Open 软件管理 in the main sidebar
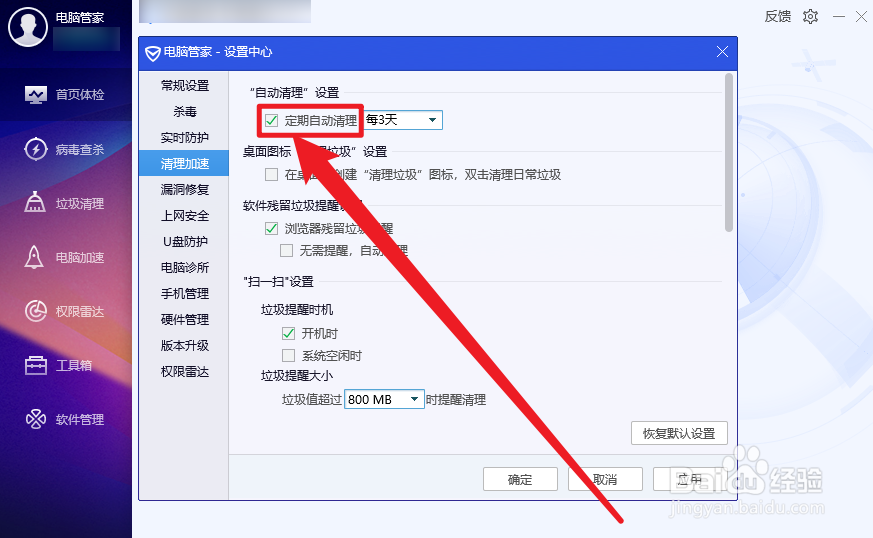The image size is (873, 538). click(65, 419)
